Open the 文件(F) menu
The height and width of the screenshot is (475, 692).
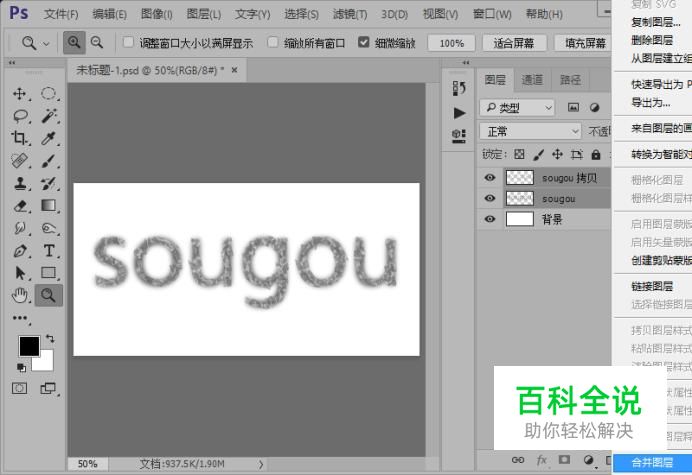pyautogui.click(x=61, y=14)
